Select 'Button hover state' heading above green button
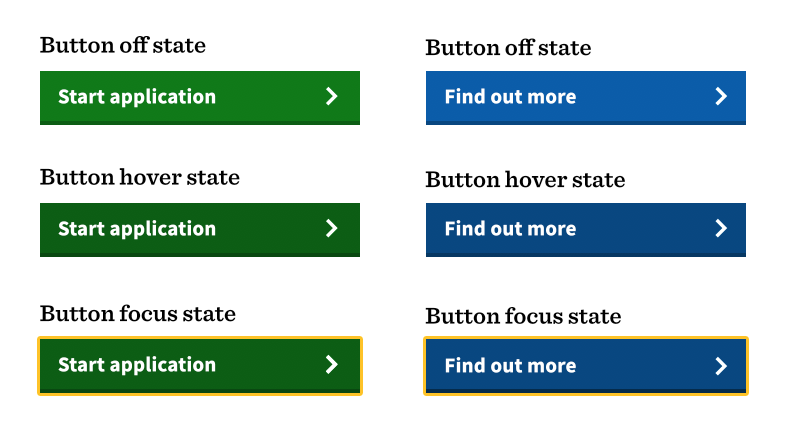The image size is (789, 434). click(x=139, y=178)
